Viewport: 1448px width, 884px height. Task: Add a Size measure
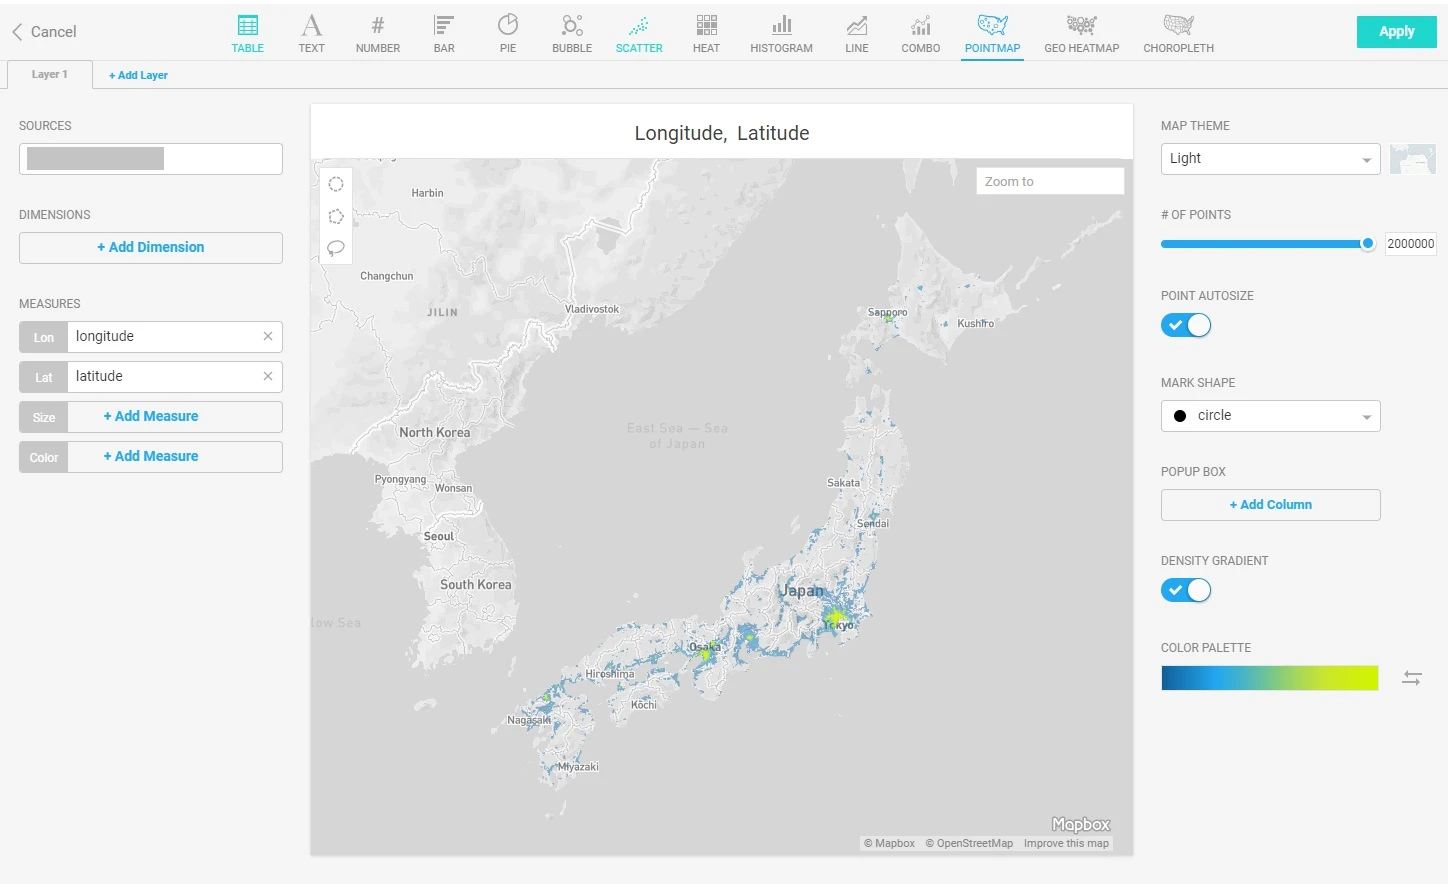[151, 417]
